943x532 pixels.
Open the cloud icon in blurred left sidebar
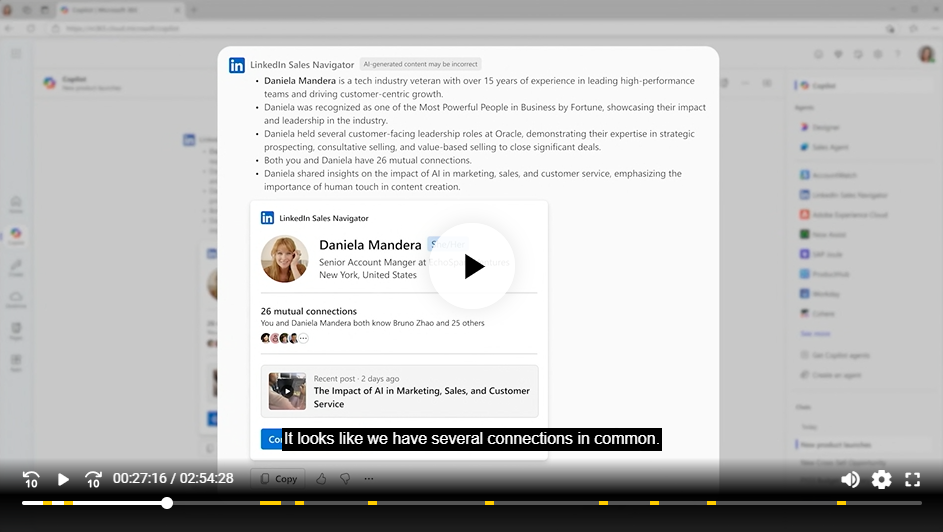coord(16,299)
